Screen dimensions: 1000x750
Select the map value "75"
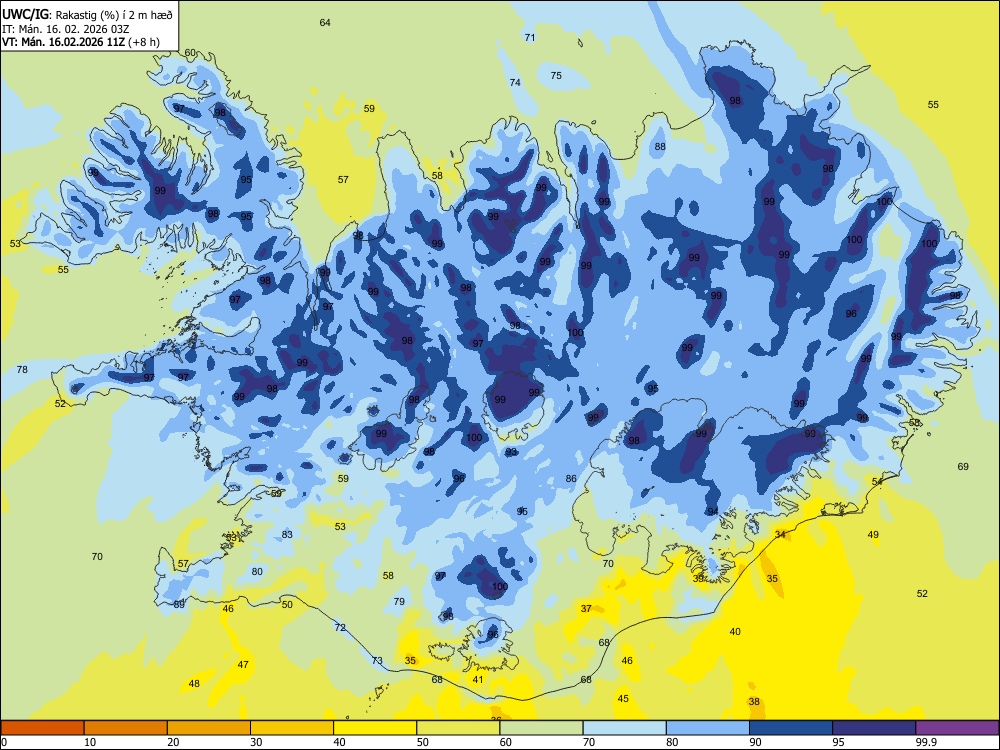click(x=556, y=76)
